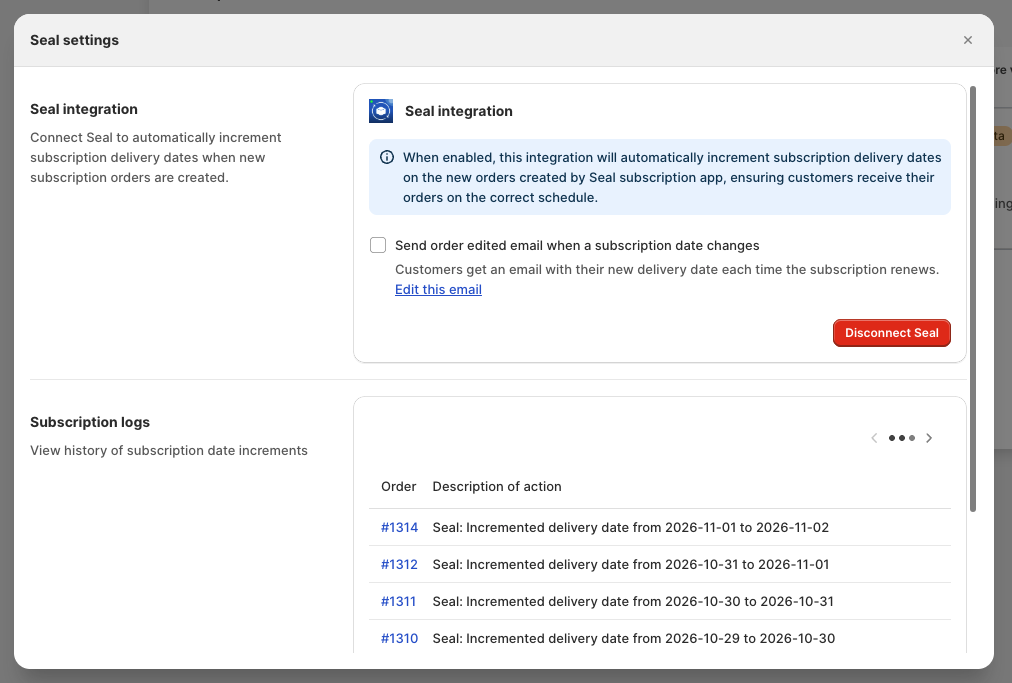Click the Seal settings dialog title
This screenshot has width=1012, height=683.
(x=74, y=40)
